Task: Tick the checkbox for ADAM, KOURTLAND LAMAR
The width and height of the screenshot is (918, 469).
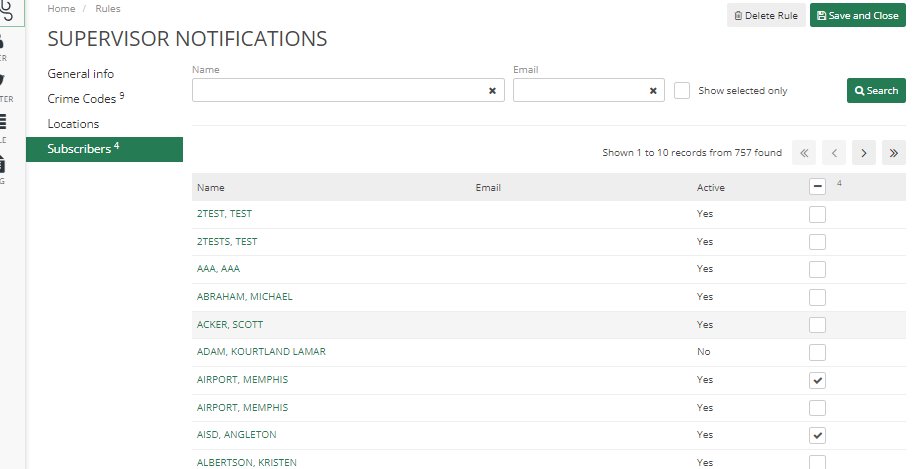Action: click(817, 352)
